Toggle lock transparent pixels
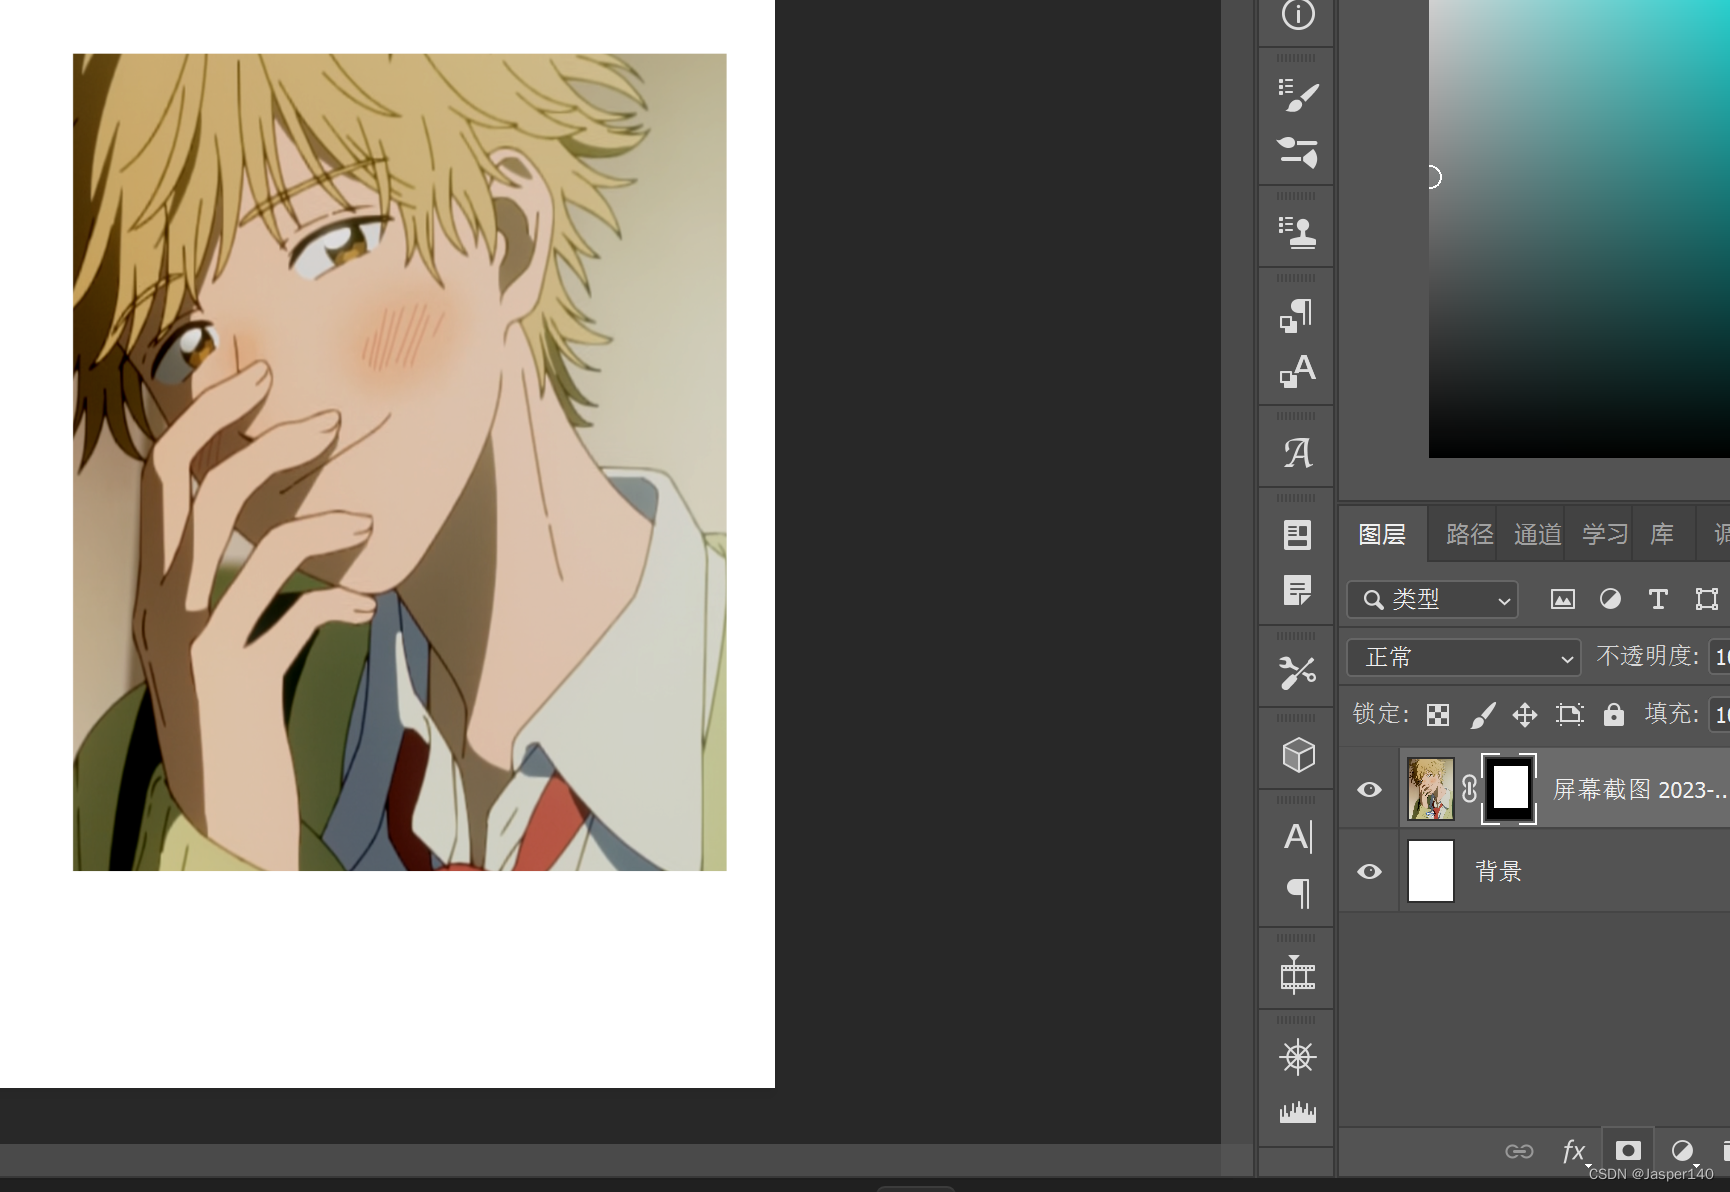The height and width of the screenshot is (1192, 1730). point(1438,715)
